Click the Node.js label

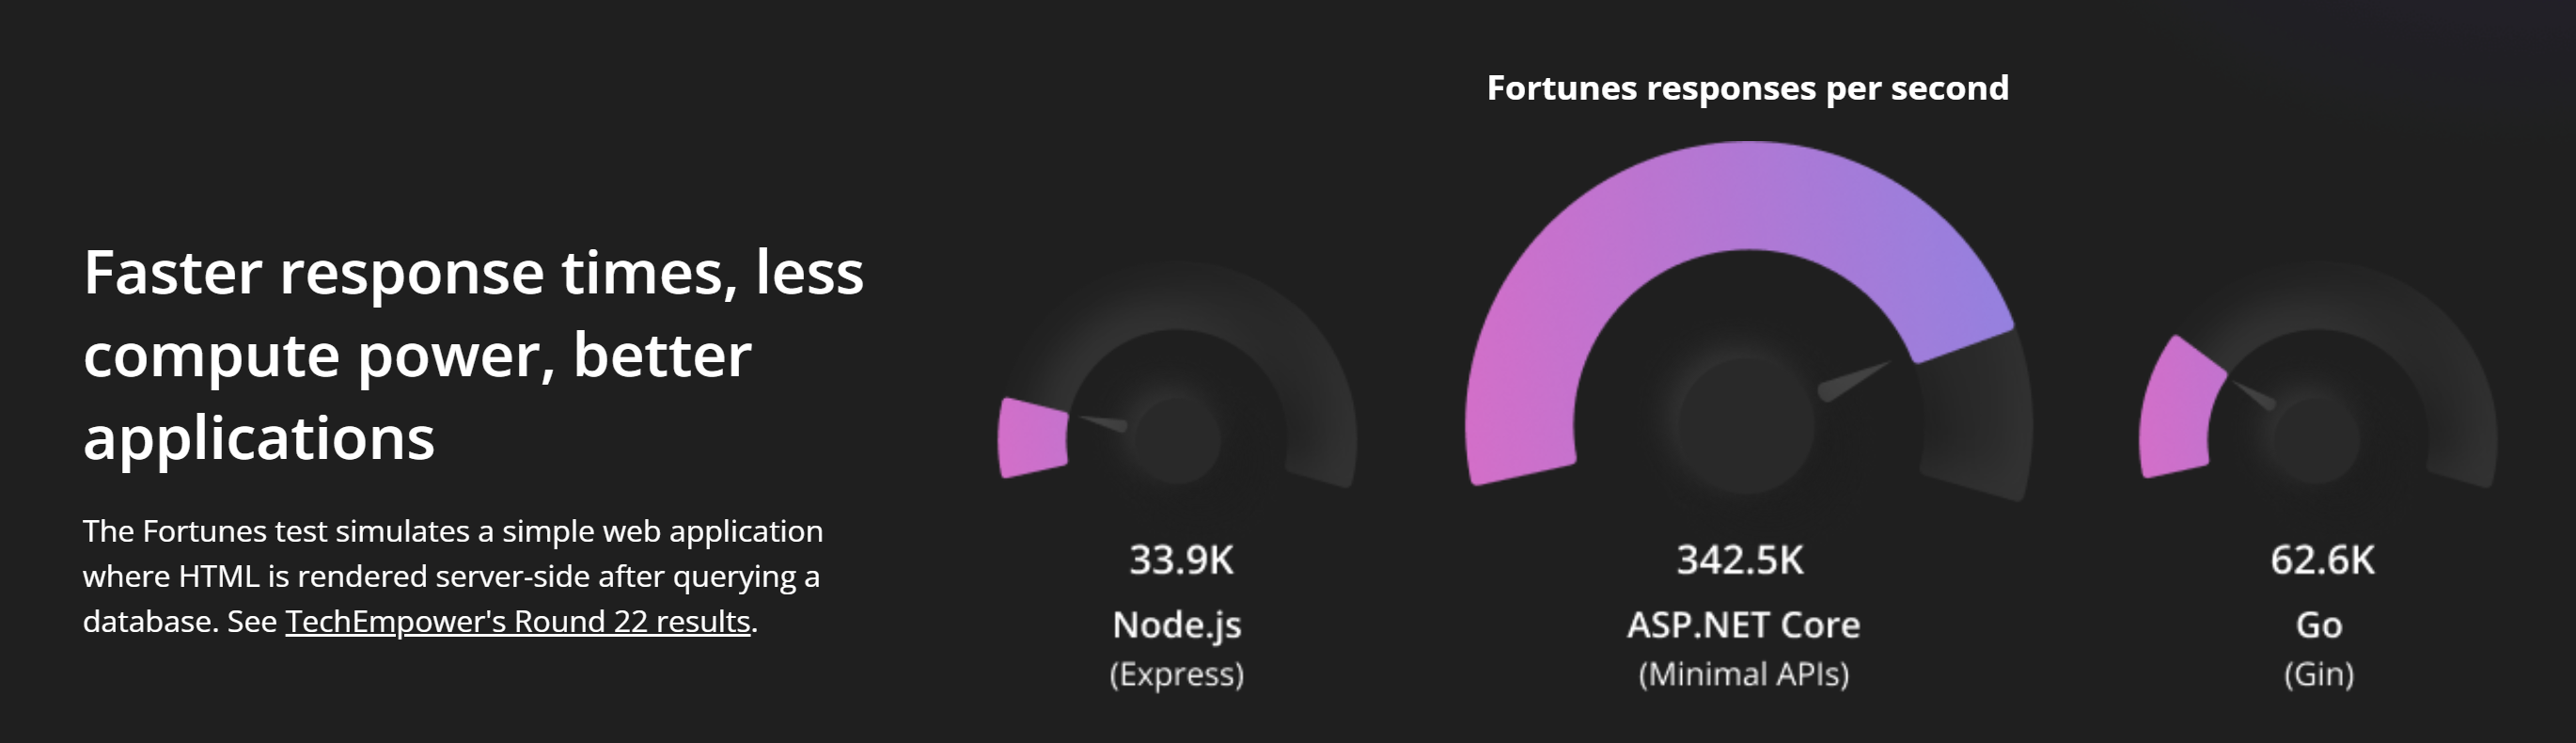(x=1177, y=625)
